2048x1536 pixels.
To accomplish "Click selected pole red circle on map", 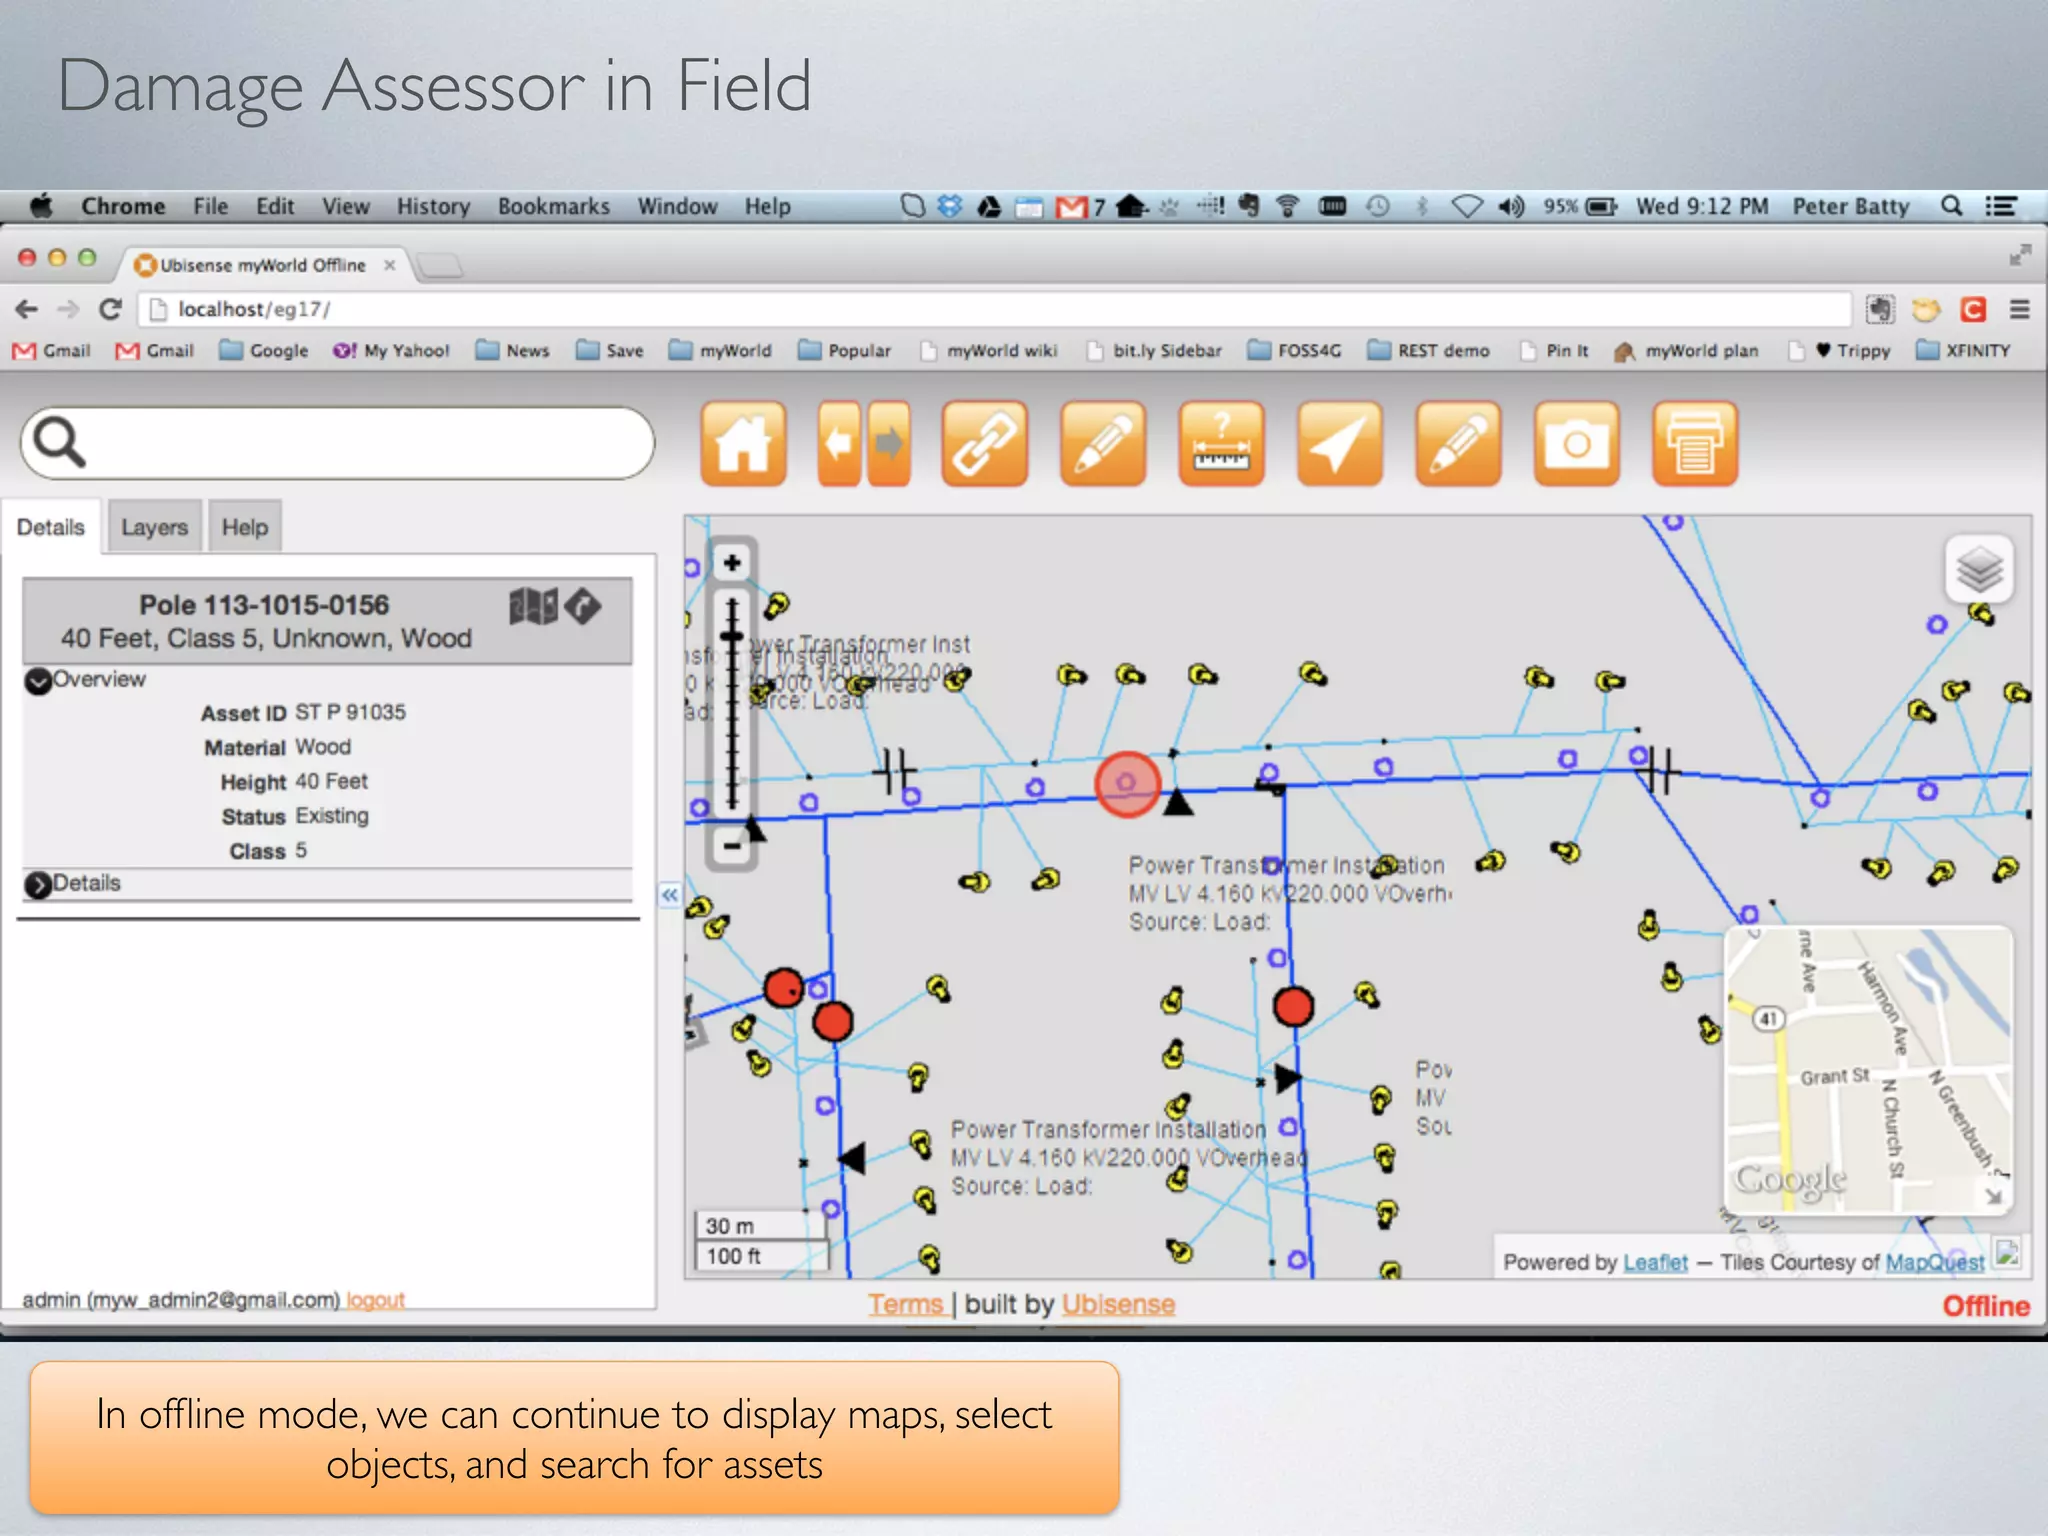I will 1127,784.
